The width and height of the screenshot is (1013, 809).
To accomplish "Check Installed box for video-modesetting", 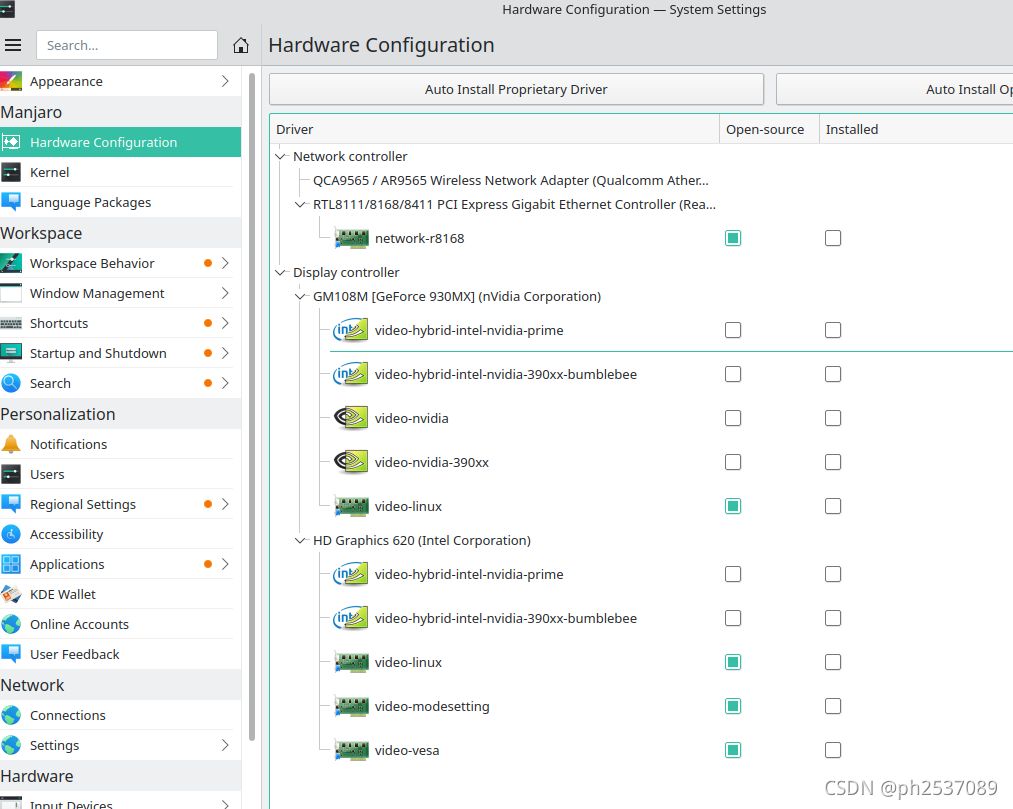I will (x=833, y=706).
